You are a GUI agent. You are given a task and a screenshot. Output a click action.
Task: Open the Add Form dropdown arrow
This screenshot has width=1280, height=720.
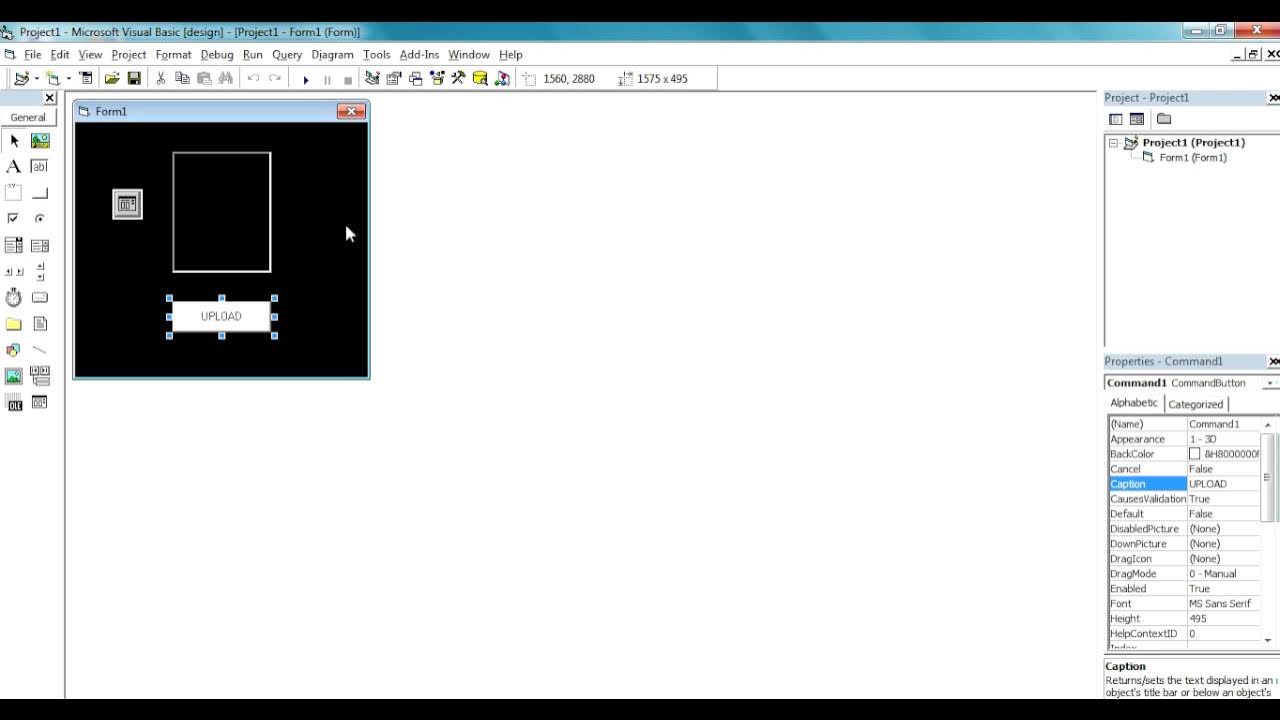point(68,78)
